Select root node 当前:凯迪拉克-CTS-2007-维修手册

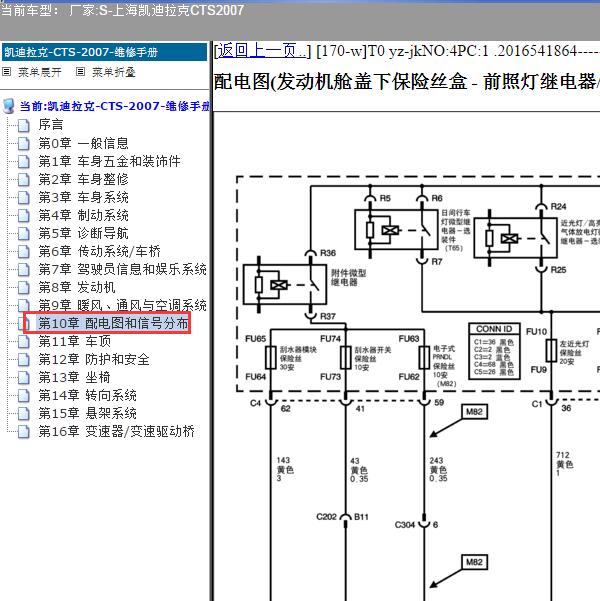tap(114, 106)
